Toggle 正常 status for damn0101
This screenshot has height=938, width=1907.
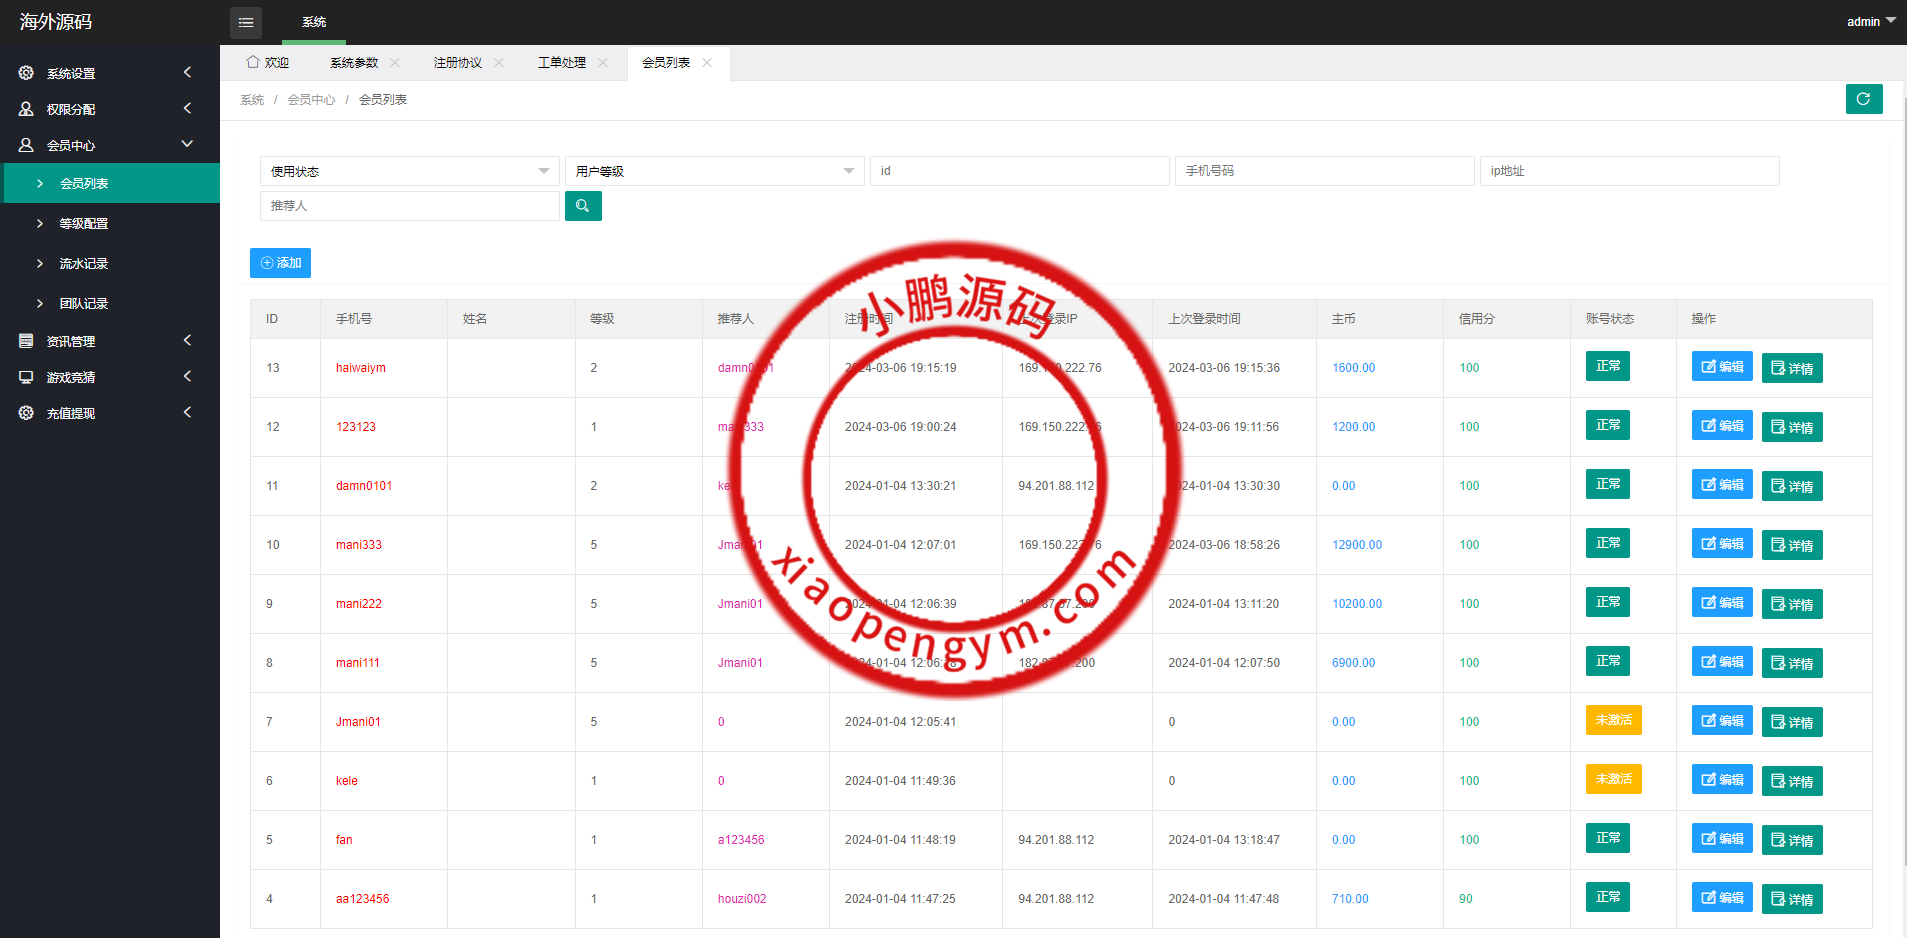(x=1608, y=484)
